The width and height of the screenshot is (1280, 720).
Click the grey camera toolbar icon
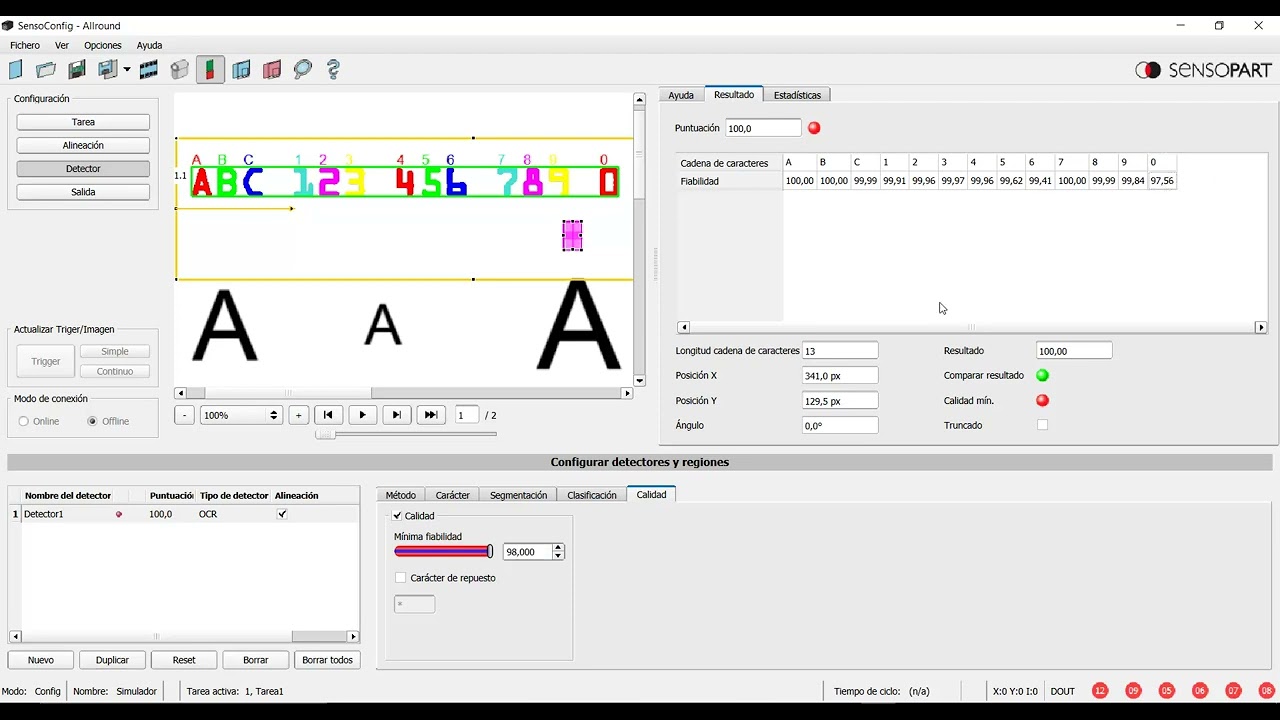[180, 69]
